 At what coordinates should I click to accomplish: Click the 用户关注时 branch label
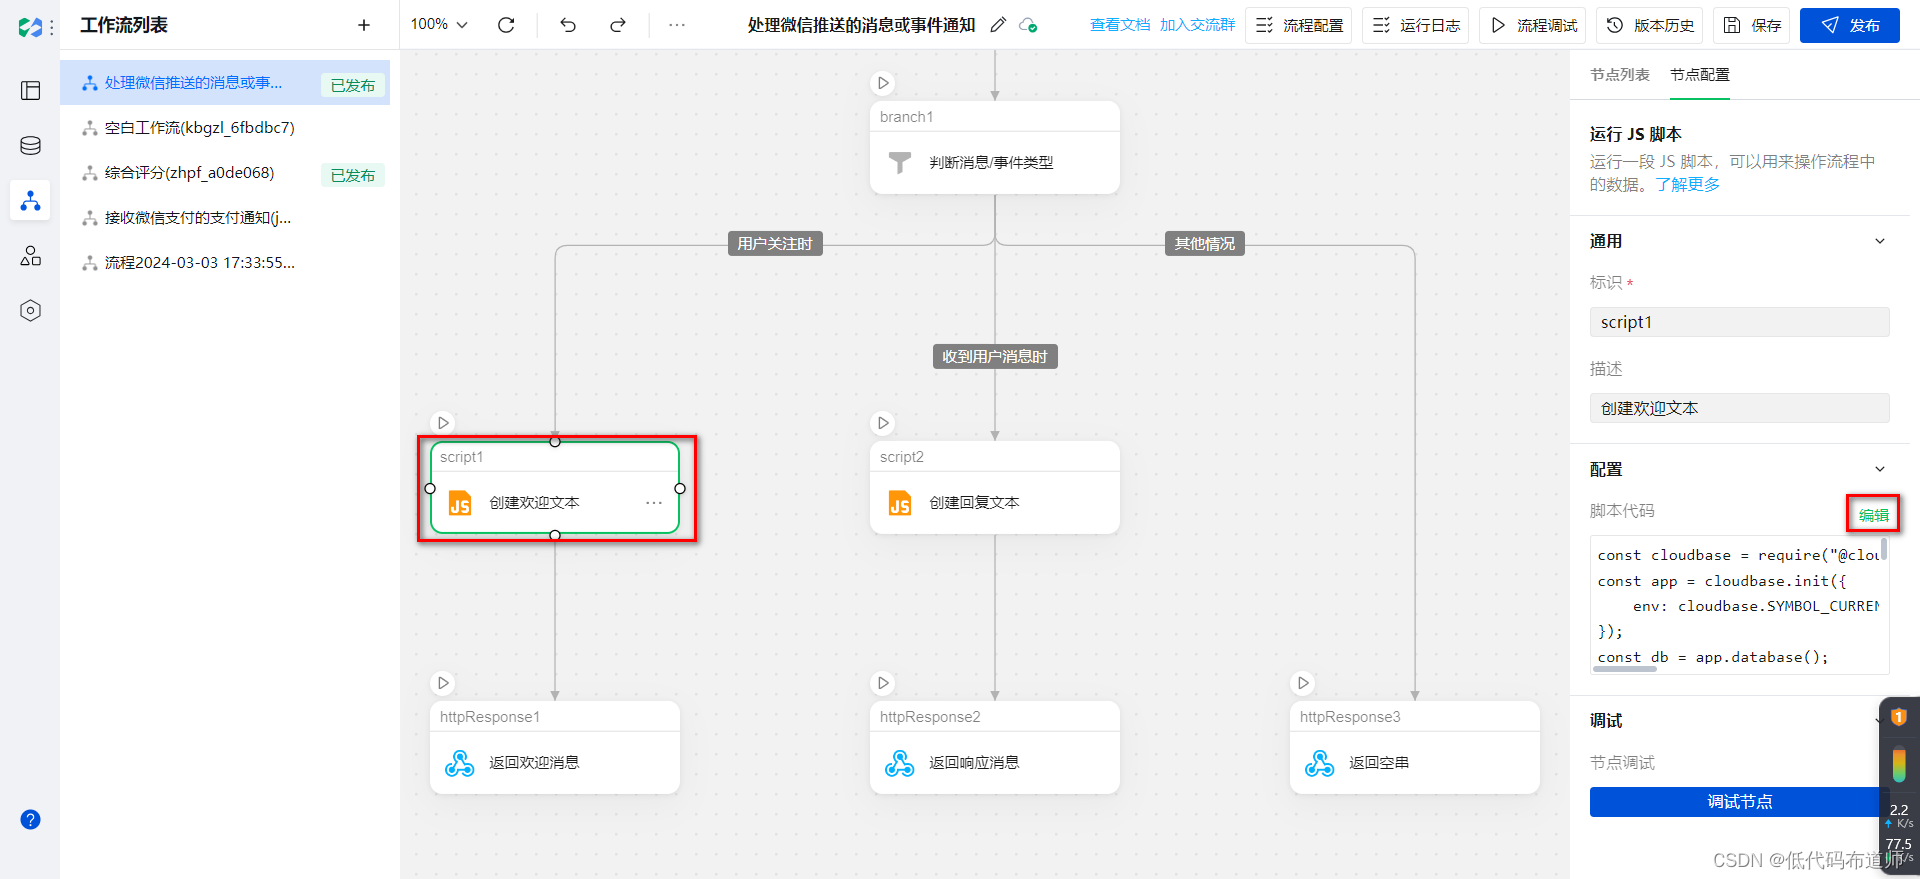point(775,244)
